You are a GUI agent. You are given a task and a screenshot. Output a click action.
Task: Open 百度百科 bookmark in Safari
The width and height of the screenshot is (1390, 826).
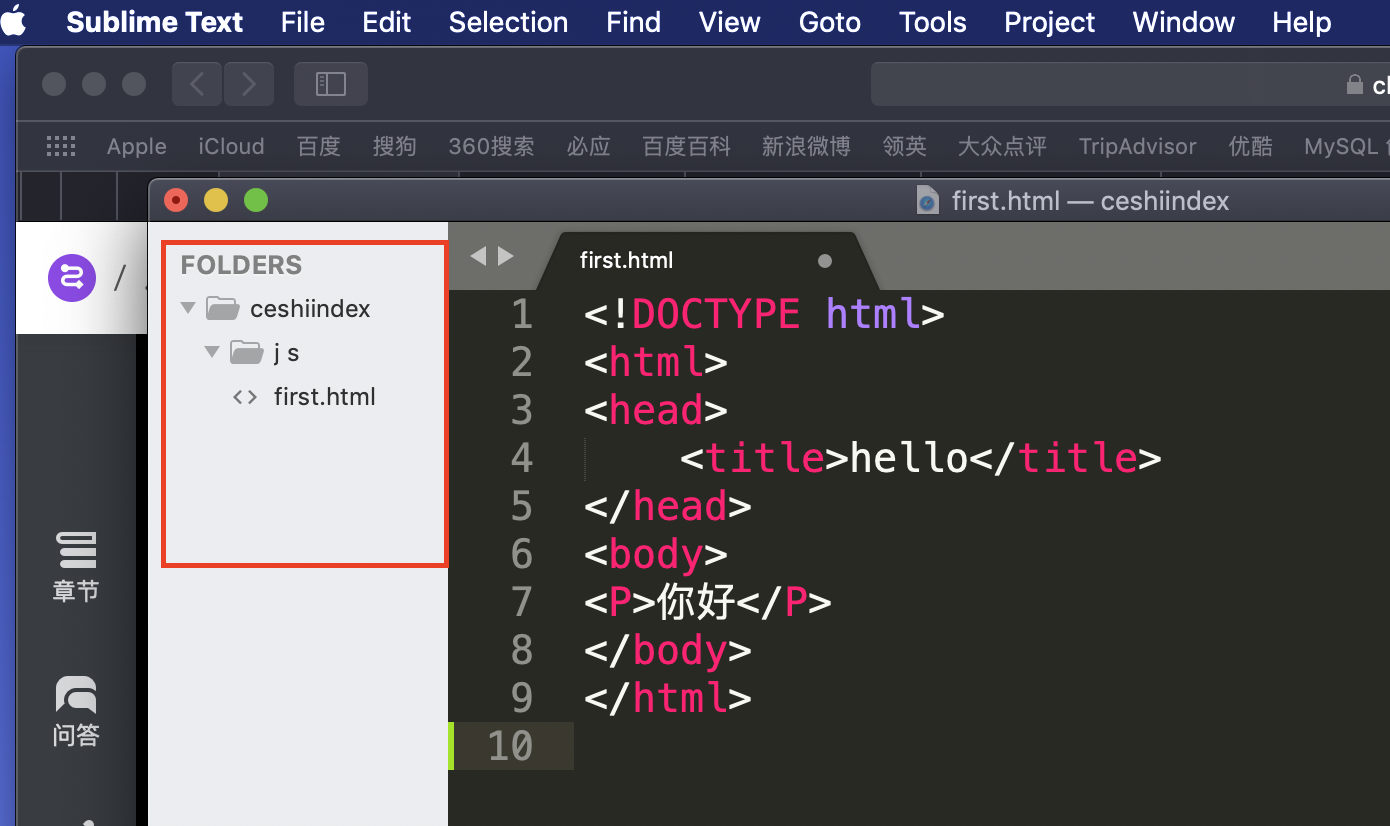point(686,146)
